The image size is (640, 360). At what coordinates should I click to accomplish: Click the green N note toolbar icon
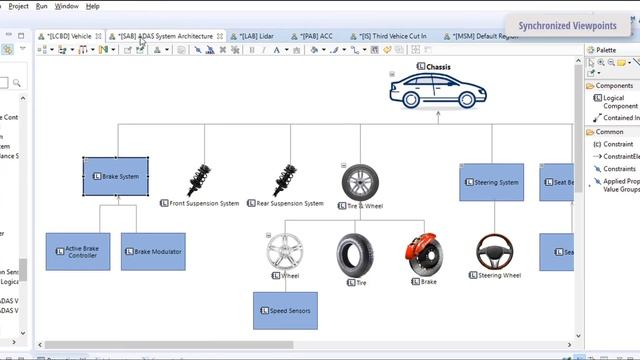coord(103,50)
